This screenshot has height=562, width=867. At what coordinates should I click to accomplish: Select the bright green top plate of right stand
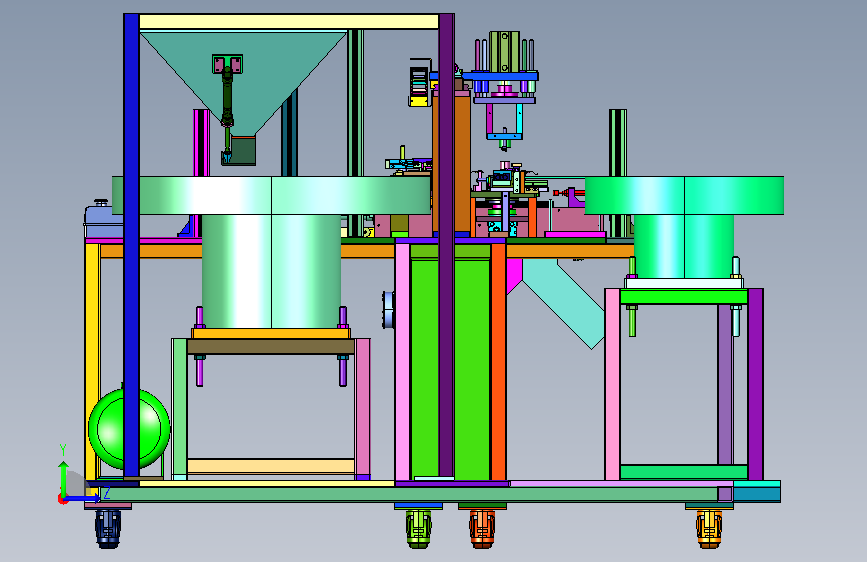pos(684,297)
